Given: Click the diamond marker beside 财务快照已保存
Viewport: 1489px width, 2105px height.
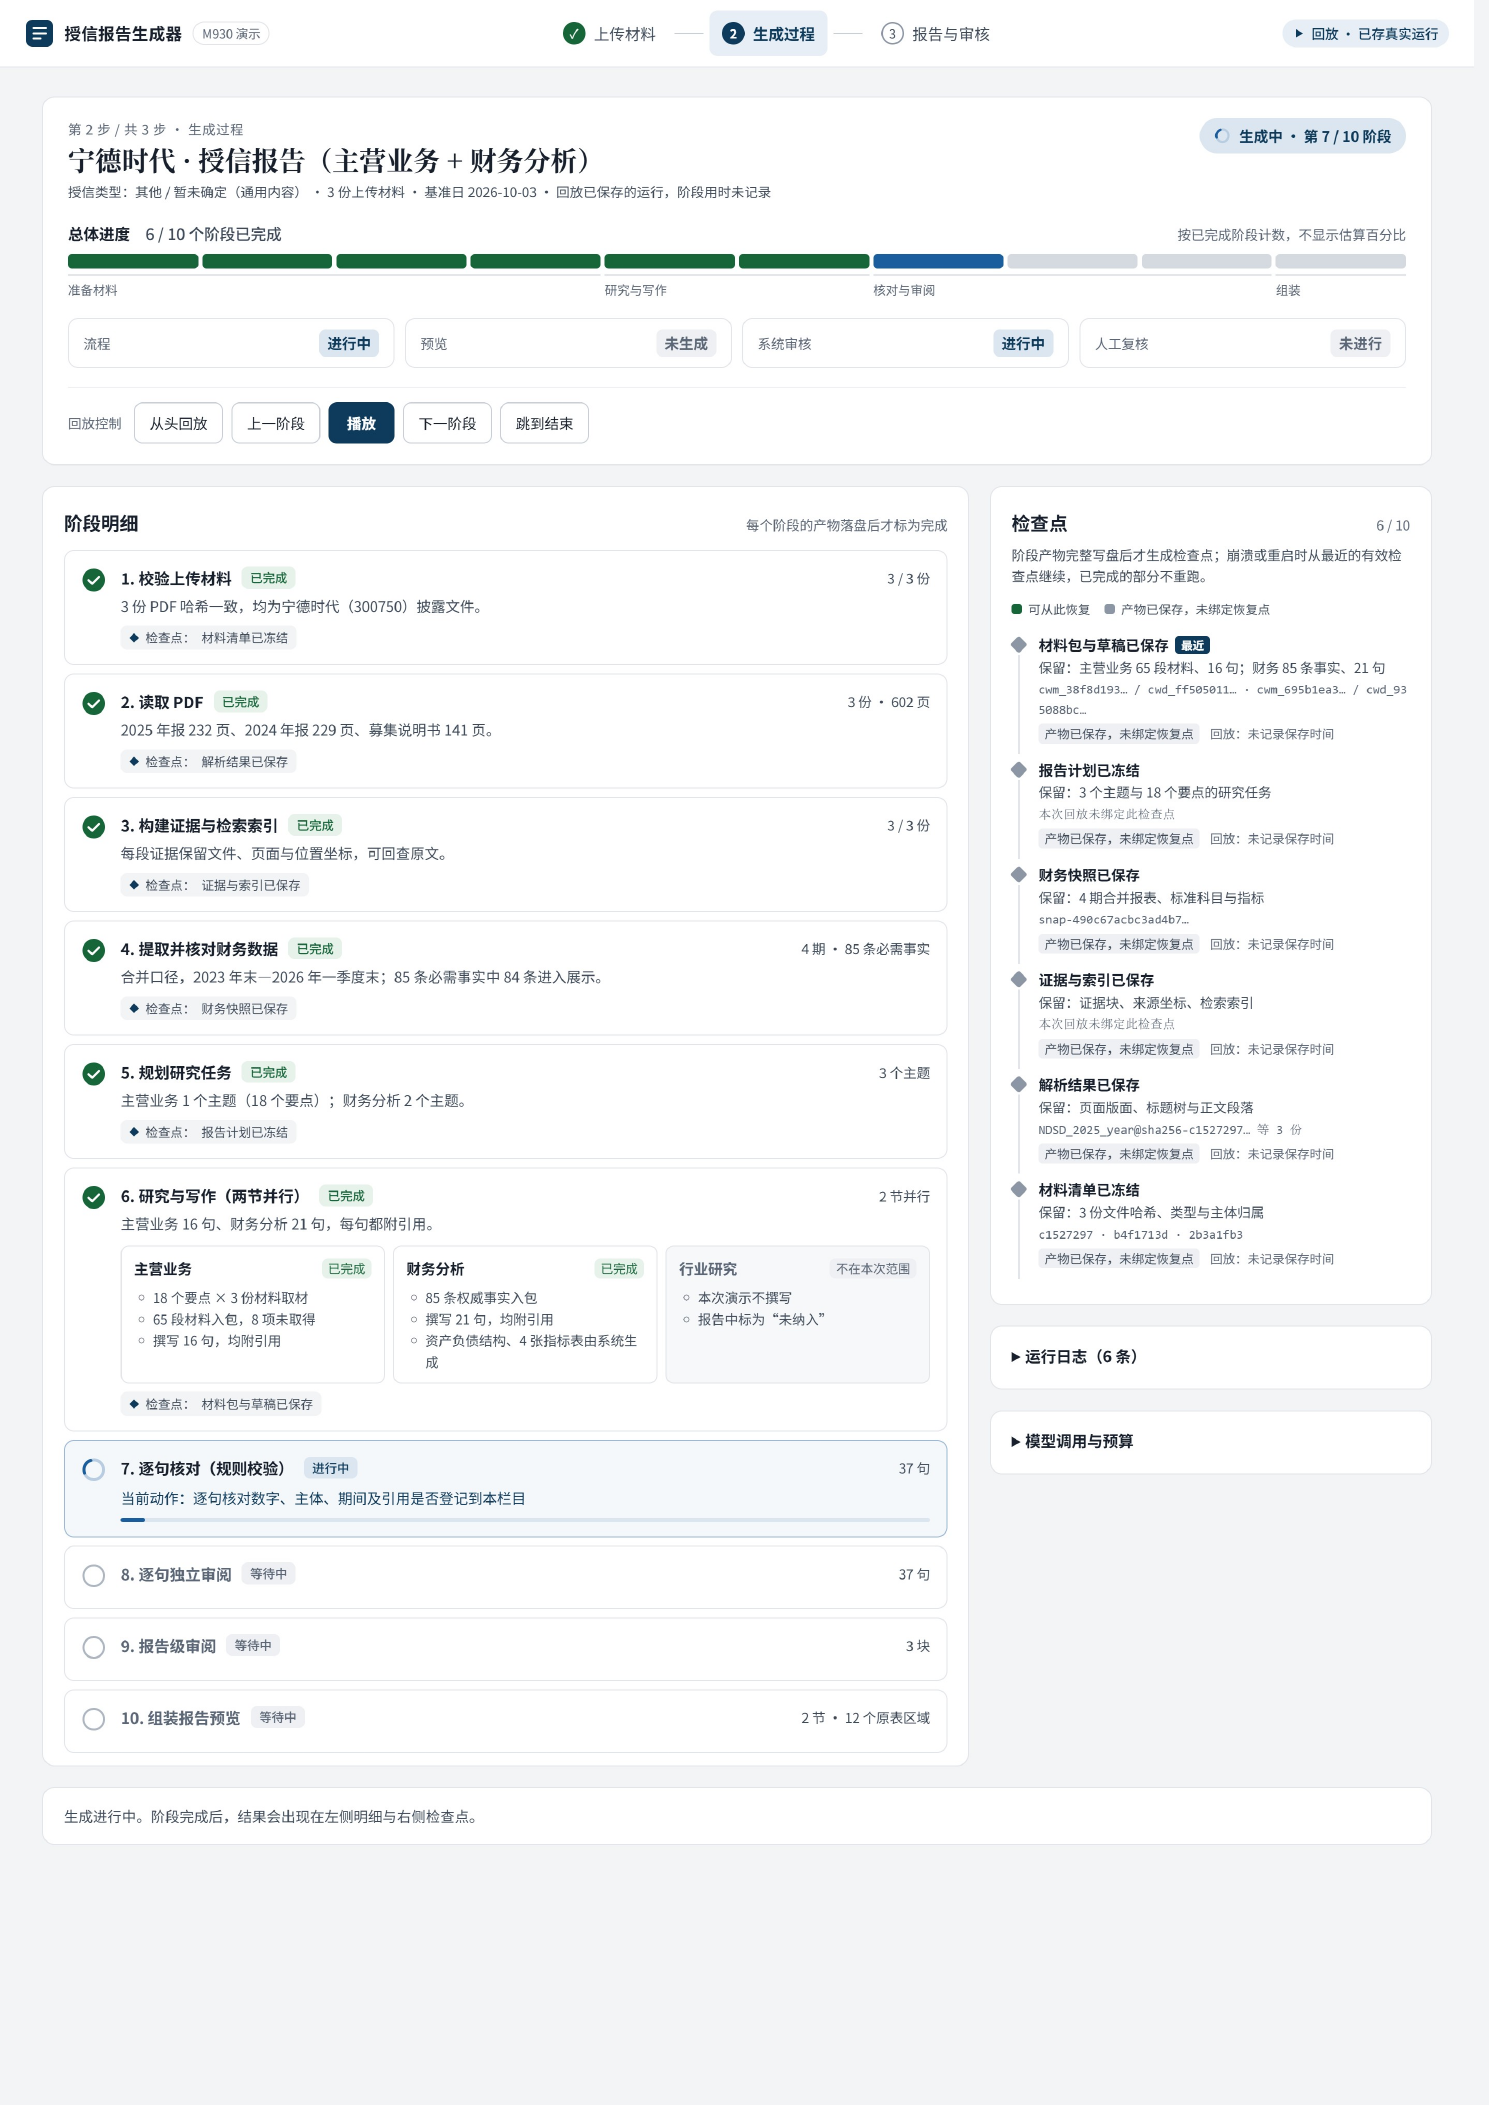Looking at the screenshot, I should [x=1019, y=875].
